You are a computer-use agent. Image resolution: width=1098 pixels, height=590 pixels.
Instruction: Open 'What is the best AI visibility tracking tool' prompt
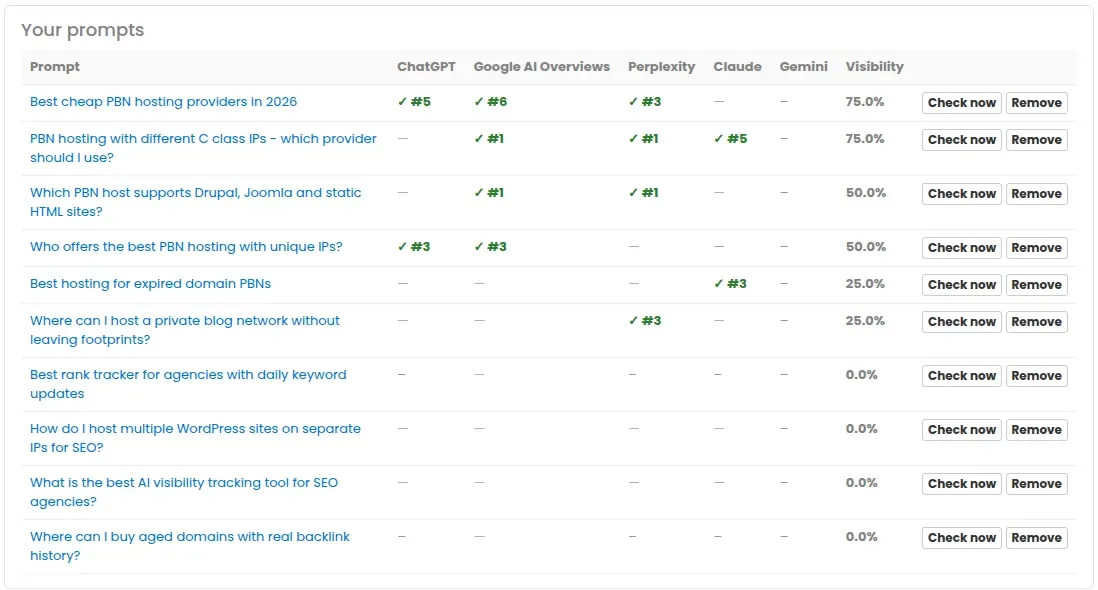click(x=184, y=491)
